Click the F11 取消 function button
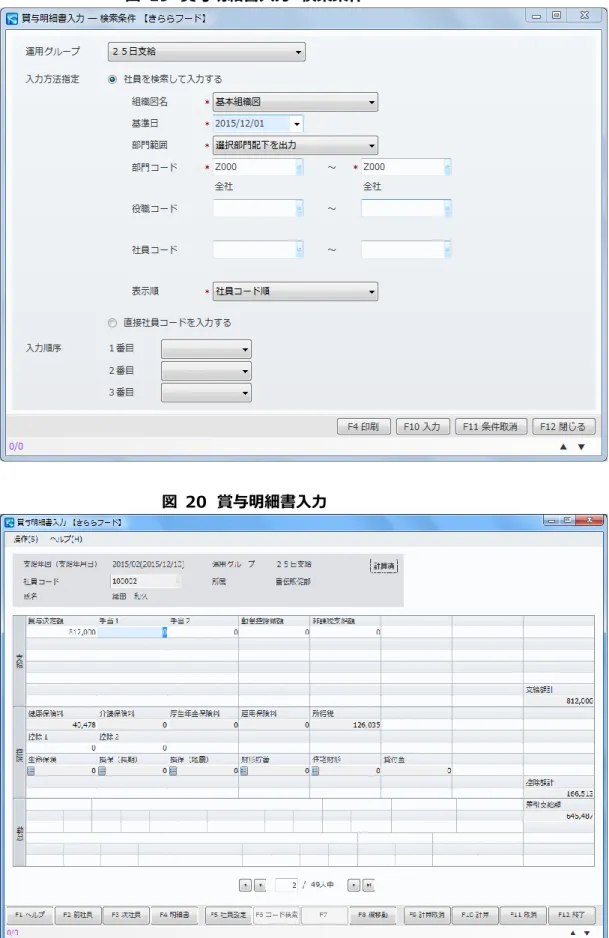This screenshot has width=609, height=938. 523,915
